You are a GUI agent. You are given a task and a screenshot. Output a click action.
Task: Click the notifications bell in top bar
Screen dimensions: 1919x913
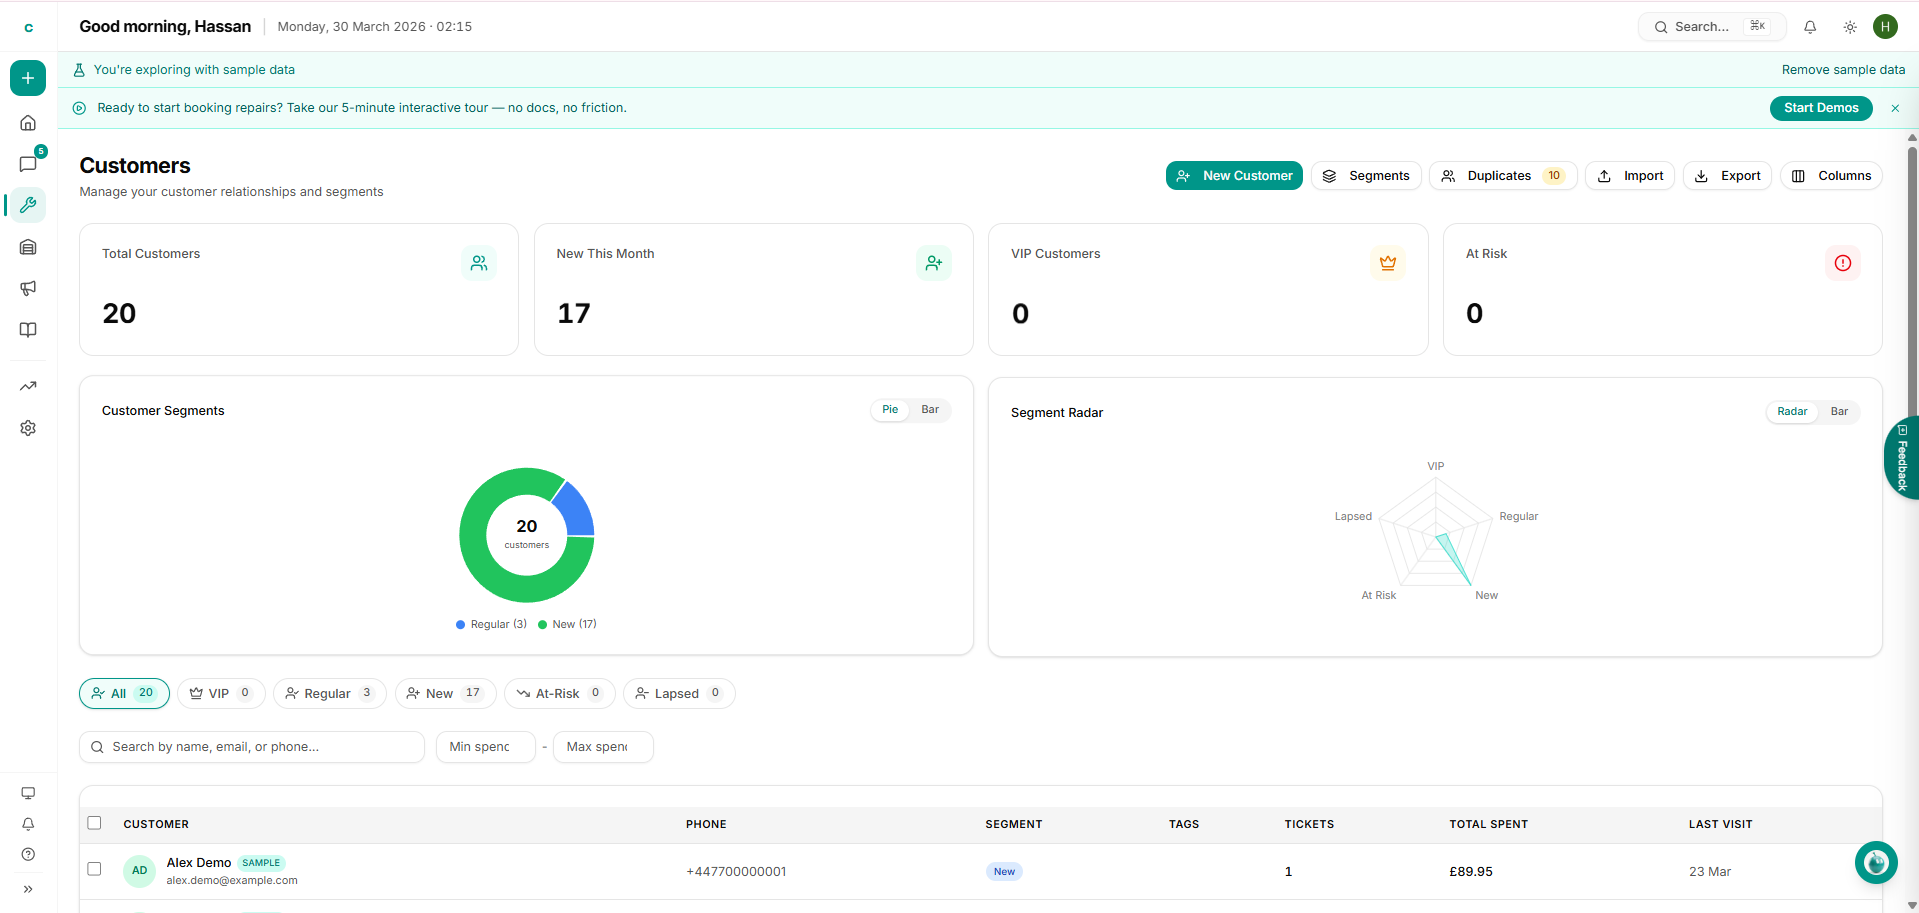point(1809,27)
